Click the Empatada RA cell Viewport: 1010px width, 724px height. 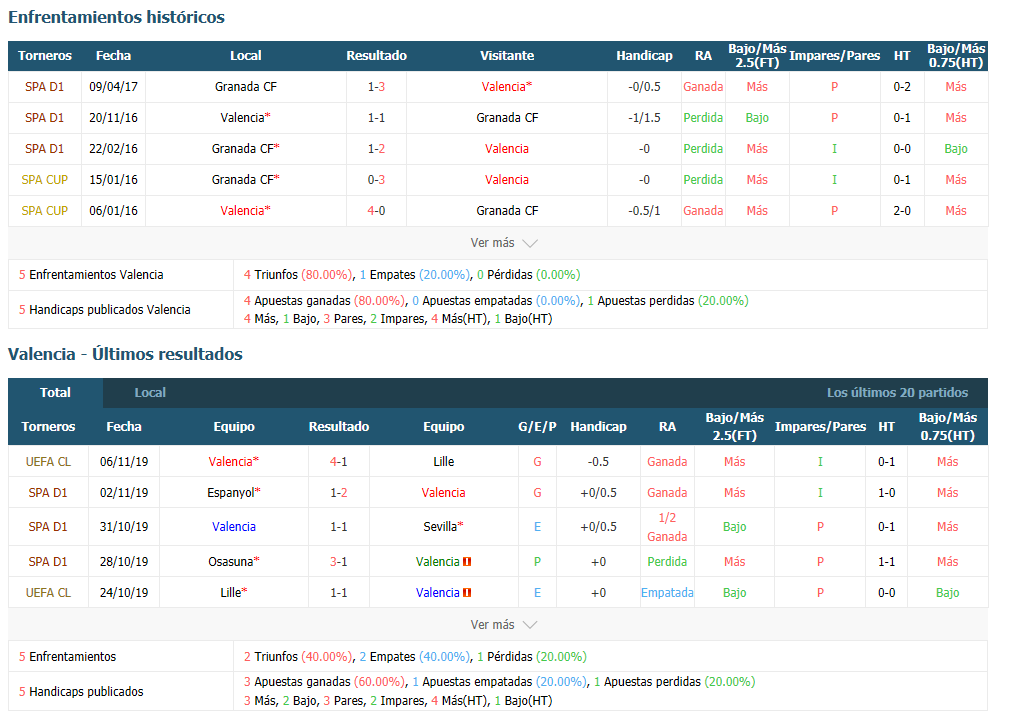pyautogui.click(x=667, y=593)
